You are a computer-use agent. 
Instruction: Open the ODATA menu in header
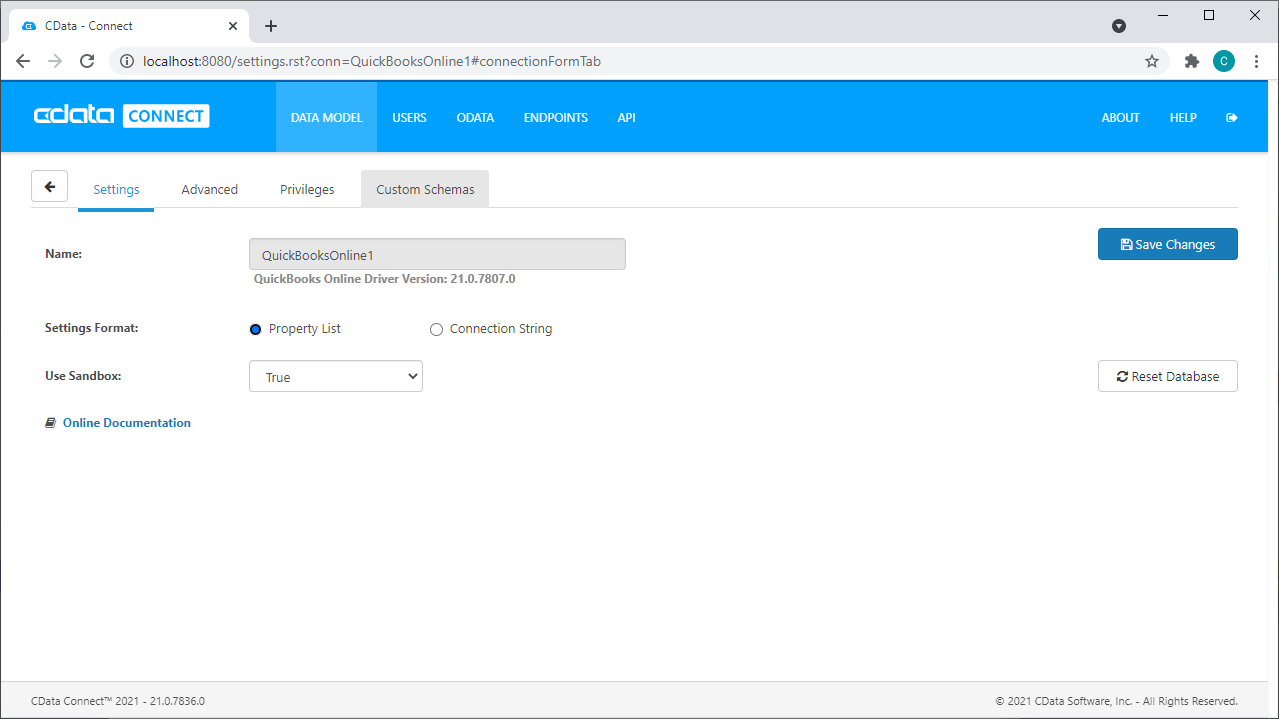point(475,118)
